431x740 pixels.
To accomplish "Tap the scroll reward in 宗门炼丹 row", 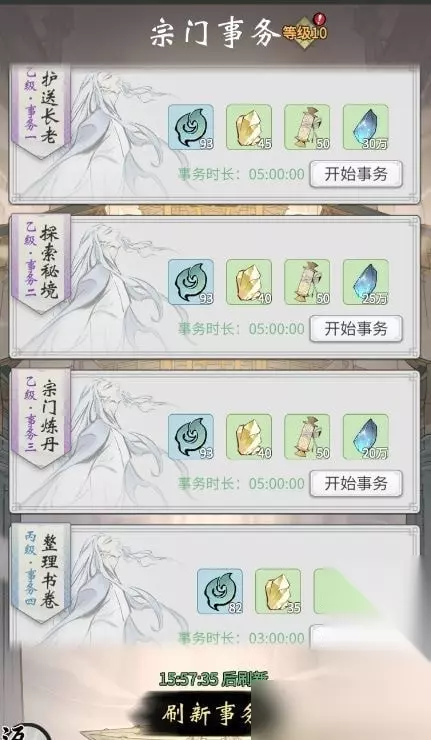I will tap(307, 437).
